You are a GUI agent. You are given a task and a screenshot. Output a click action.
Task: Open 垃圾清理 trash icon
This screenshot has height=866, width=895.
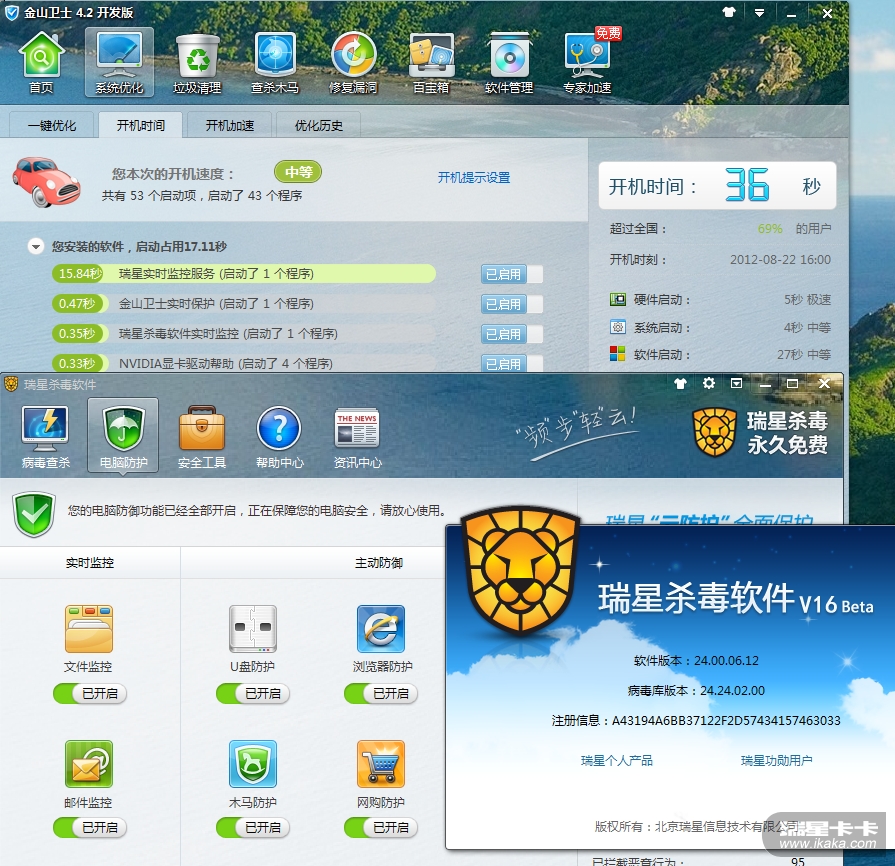pos(197,62)
